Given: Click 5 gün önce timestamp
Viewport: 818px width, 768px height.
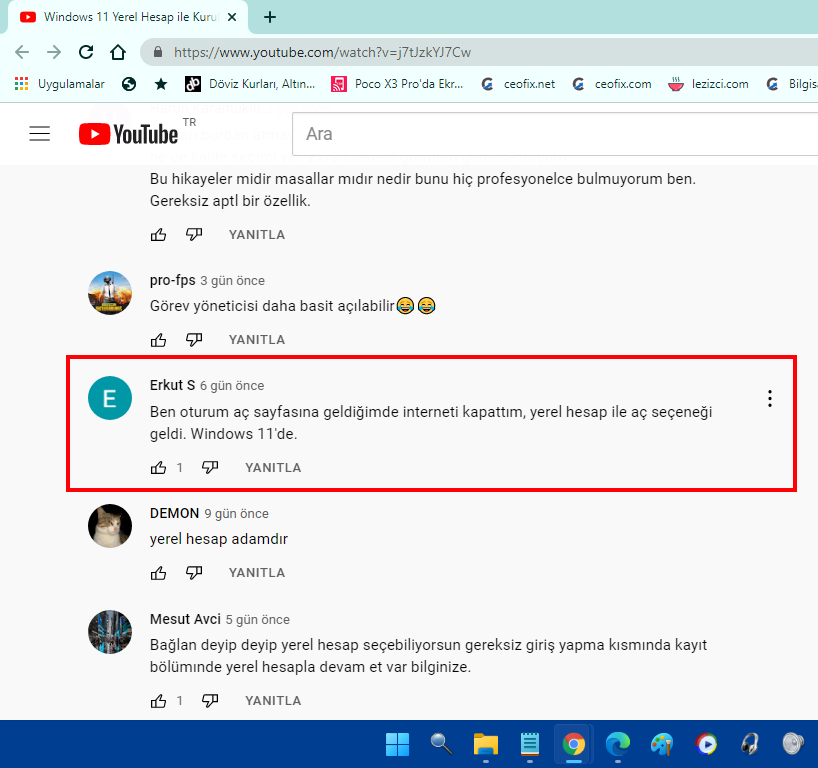Looking at the screenshot, I should (258, 620).
